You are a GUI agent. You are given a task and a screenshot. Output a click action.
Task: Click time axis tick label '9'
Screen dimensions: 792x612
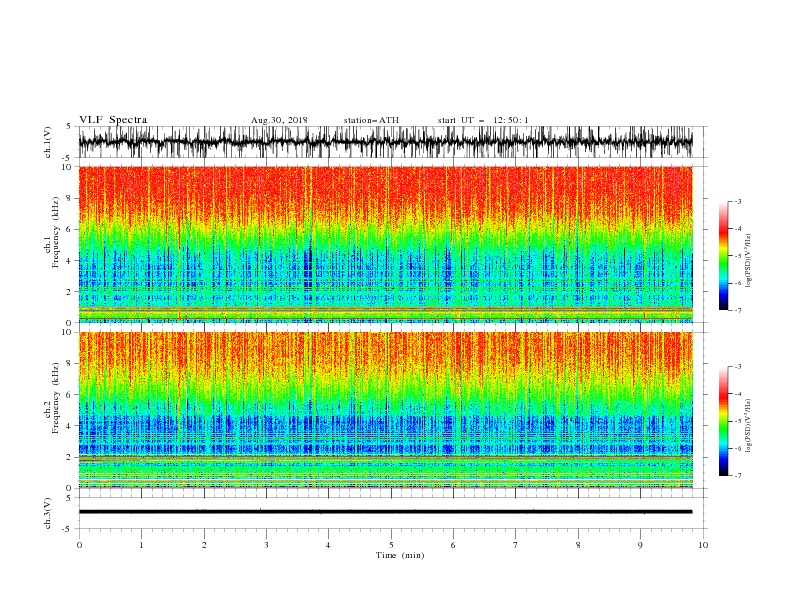pyautogui.click(x=640, y=545)
